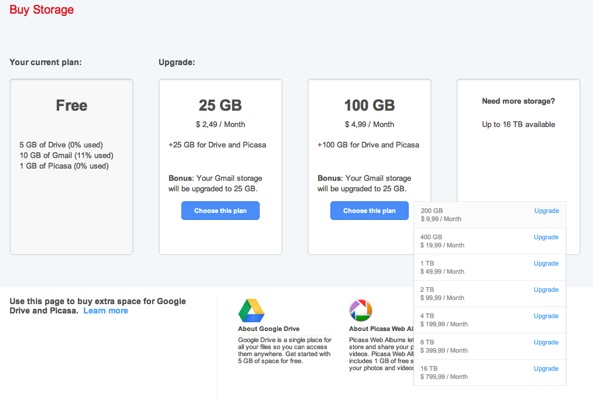
Task: Click the '100 GB' plan title
Action: point(369,105)
